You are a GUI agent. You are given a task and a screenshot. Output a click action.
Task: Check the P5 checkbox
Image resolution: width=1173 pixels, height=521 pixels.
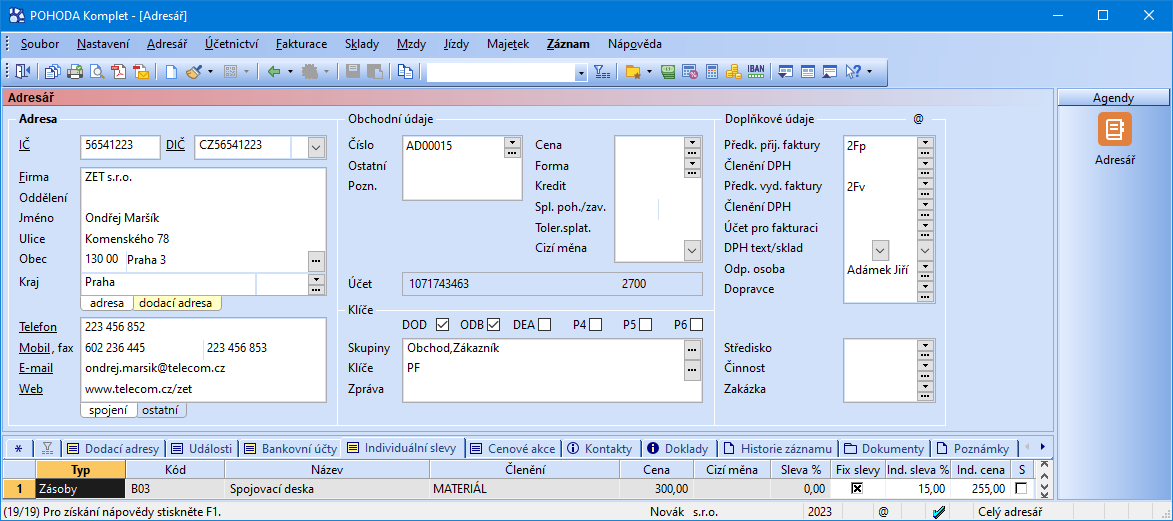point(646,325)
